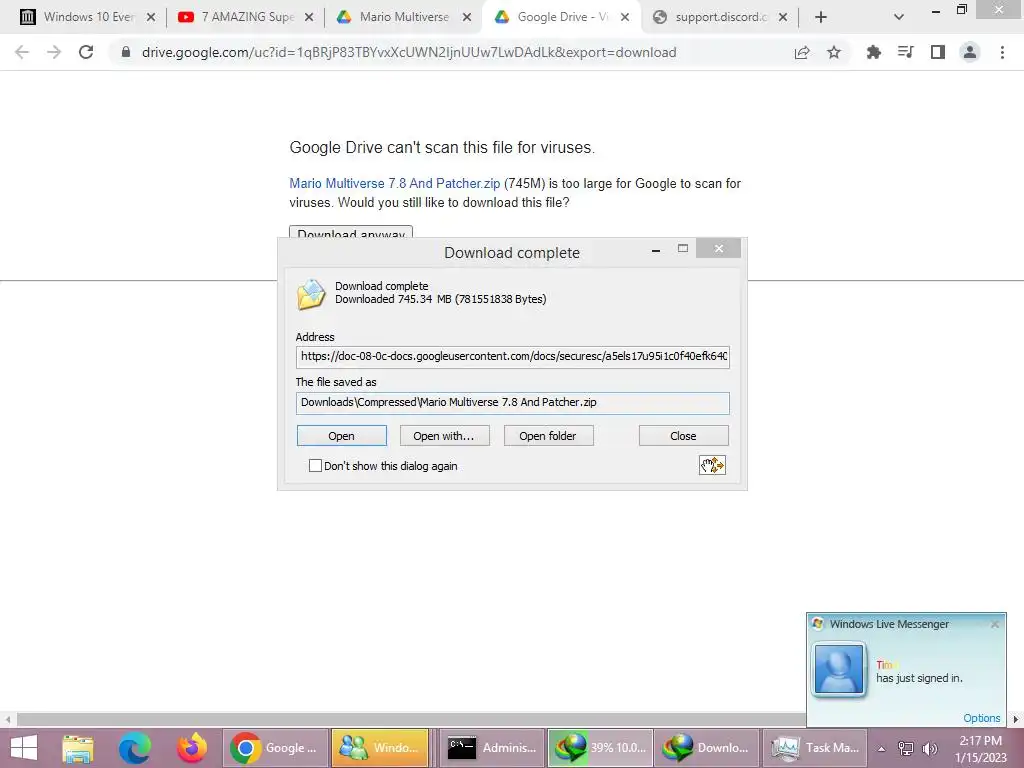Open the Downlo... IDM taskbar button
Viewport: 1024px width, 768px height.
pos(707,748)
